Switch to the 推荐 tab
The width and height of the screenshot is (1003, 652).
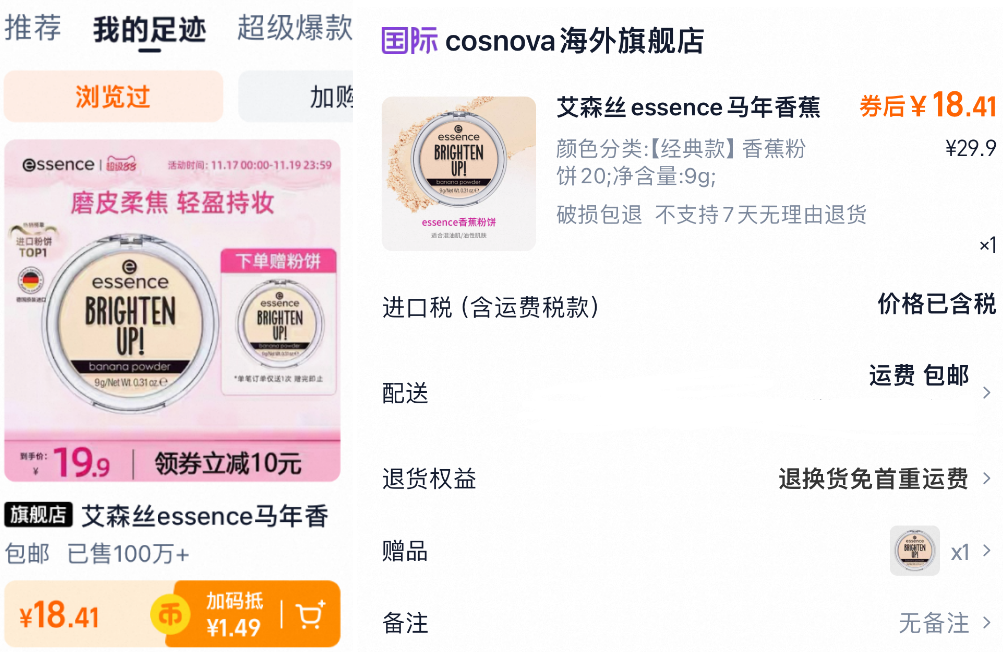tap(33, 28)
